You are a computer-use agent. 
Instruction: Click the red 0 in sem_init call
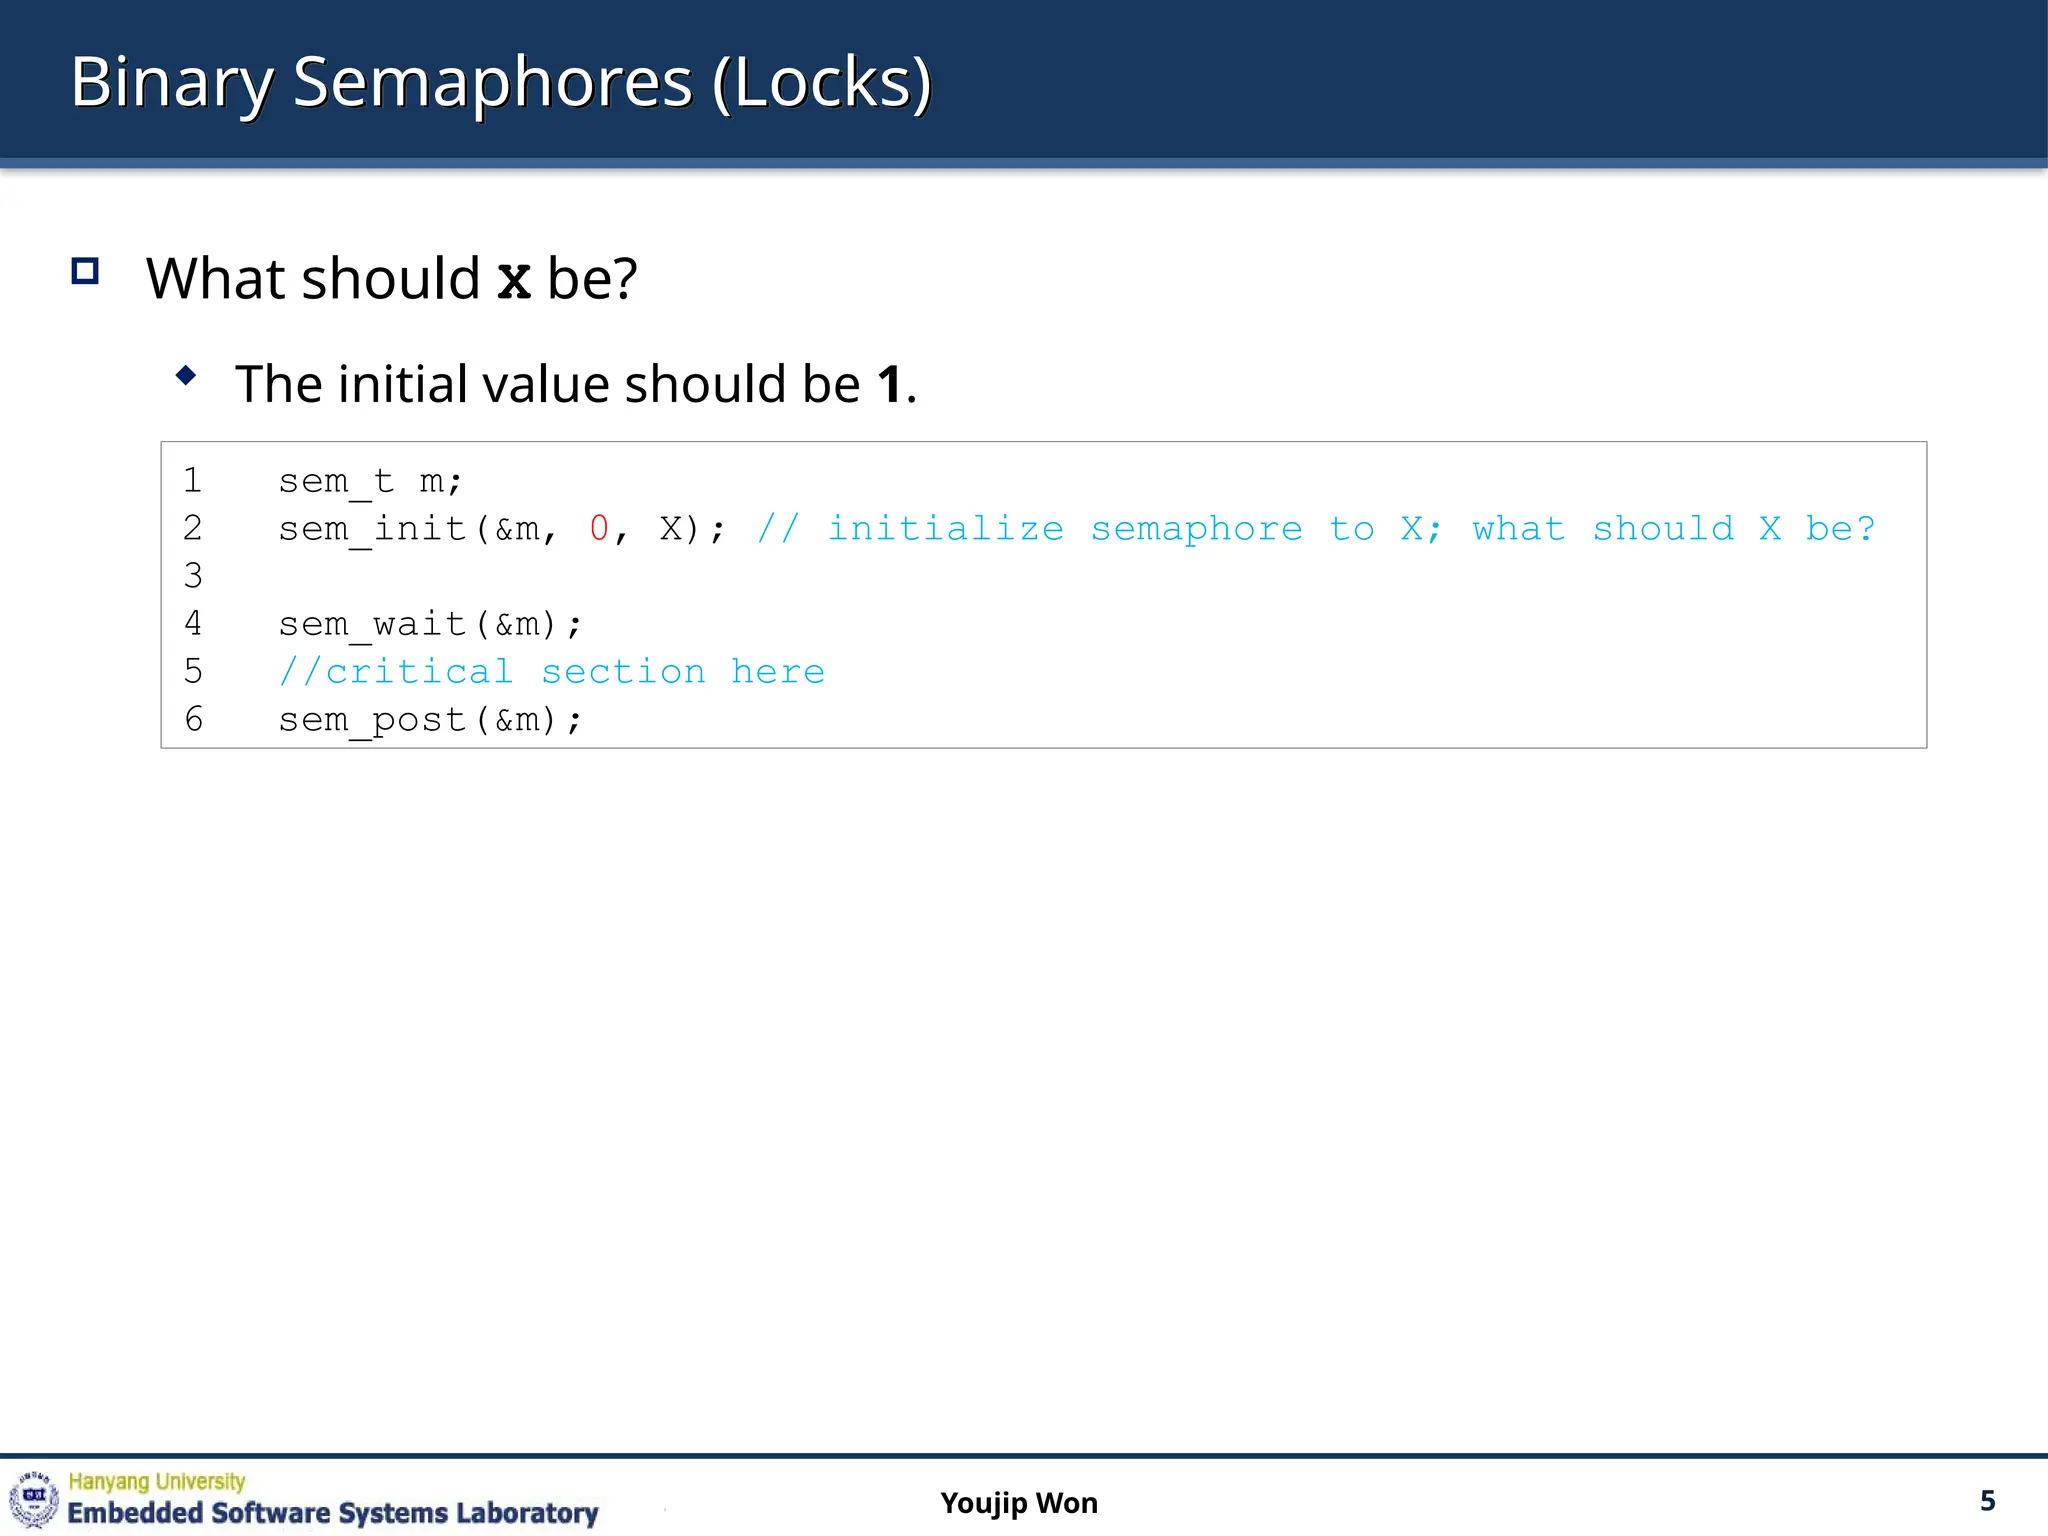point(599,528)
